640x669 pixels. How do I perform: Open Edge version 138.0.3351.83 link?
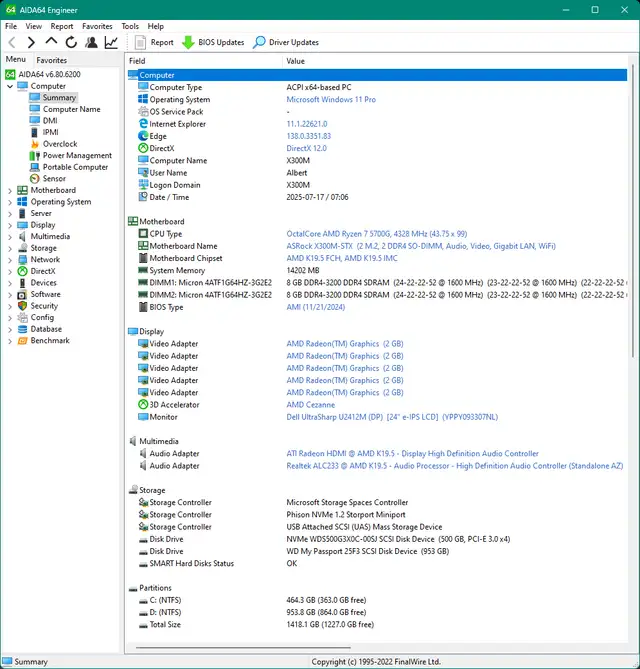click(308, 136)
